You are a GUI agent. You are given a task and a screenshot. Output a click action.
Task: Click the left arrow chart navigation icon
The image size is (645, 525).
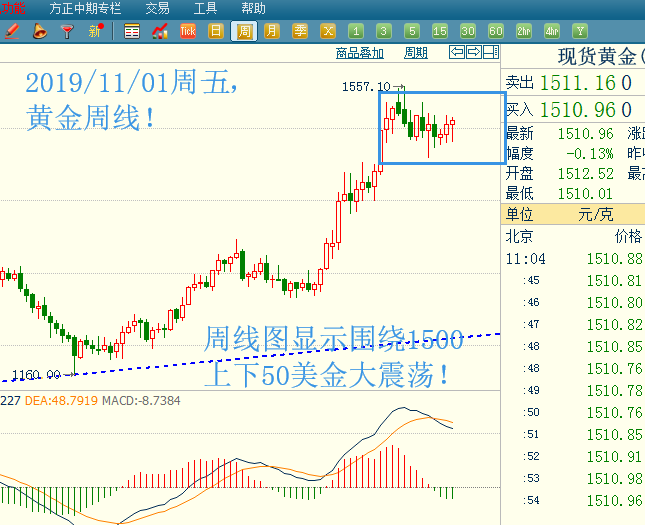[x=457, y=52]
